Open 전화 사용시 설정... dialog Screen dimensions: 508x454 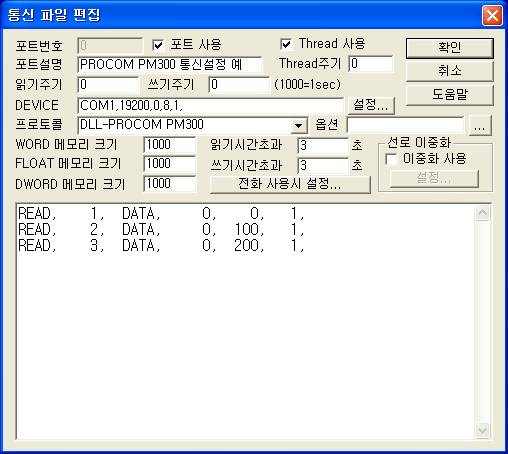click(x=290, y=184)
